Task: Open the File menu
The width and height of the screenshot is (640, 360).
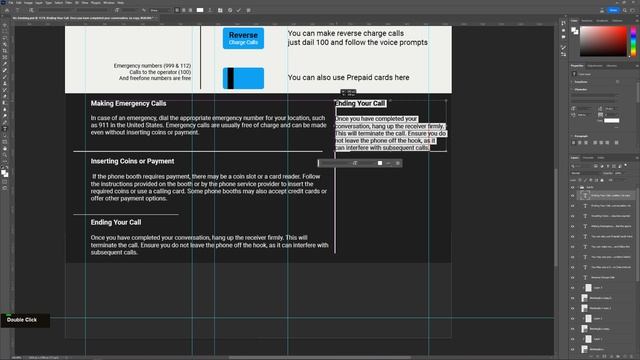Action: tap(11, 2)
